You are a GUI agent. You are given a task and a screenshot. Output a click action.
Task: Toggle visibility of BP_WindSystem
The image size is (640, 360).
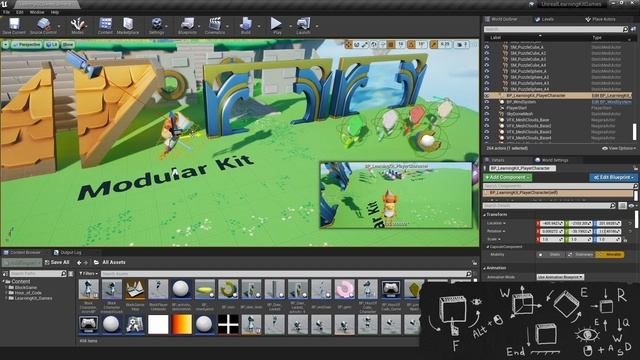click(x=487, y=102)
